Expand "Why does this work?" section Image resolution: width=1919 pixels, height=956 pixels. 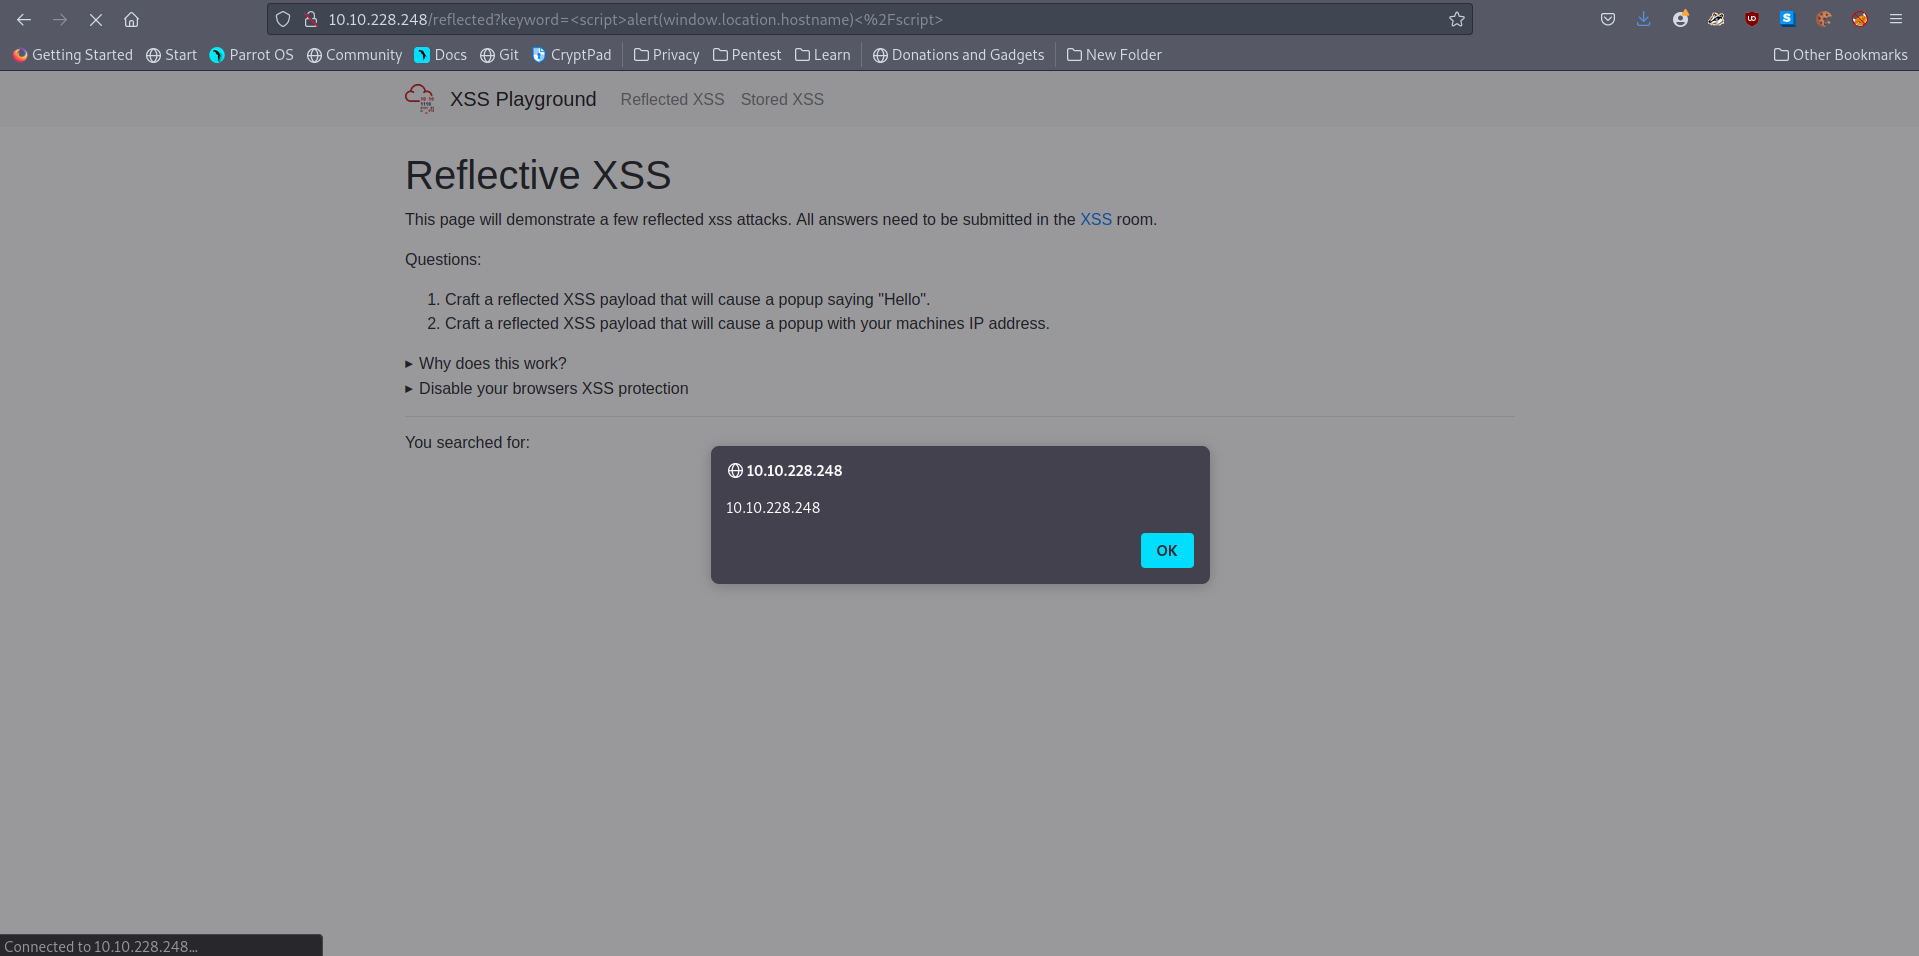492,364
